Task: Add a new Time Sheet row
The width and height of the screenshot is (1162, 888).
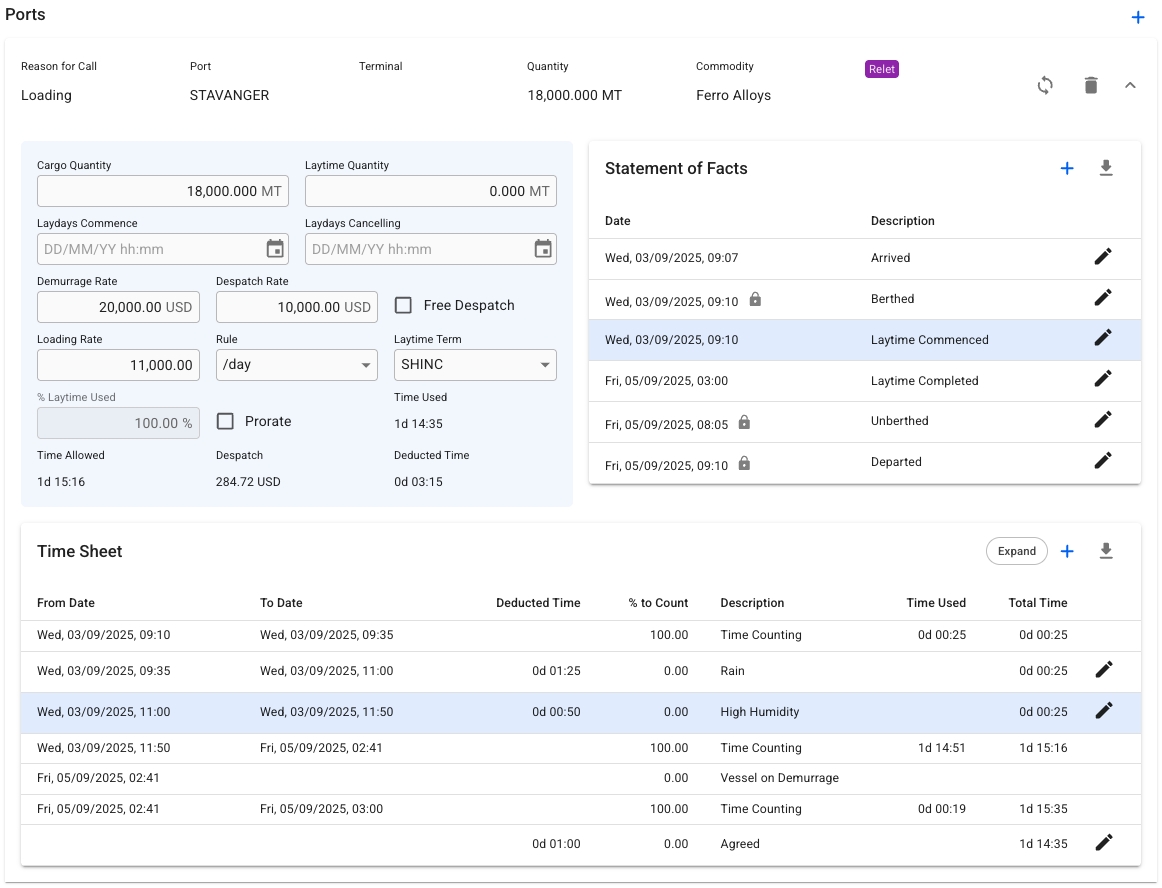Action: click(1067, 551)
